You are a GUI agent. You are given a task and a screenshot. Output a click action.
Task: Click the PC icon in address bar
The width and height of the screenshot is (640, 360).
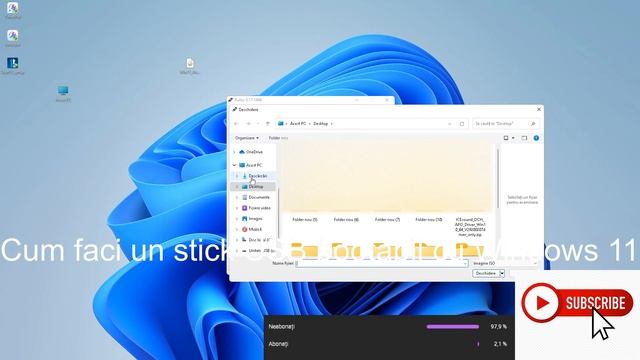(x=280, y=124)
